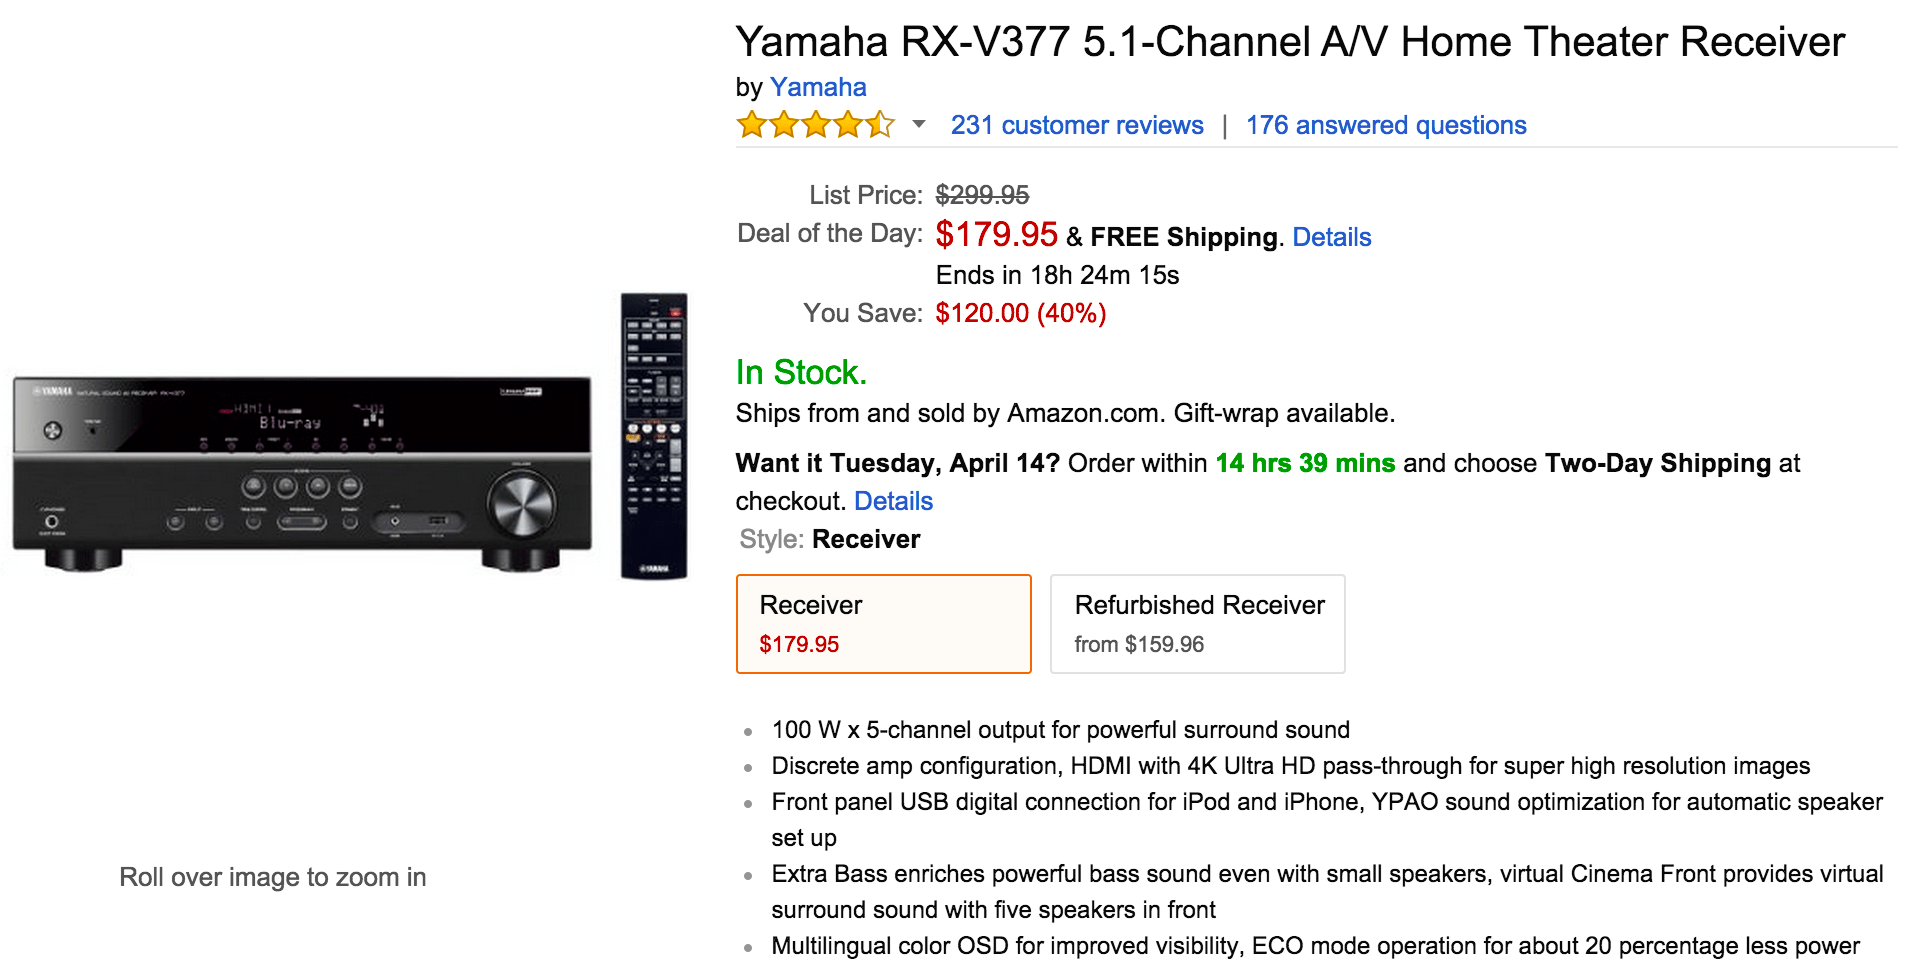Click the In Stock status text
Image resolution: width=1920 pixels, height=960 pixels.
pos(800,371)
